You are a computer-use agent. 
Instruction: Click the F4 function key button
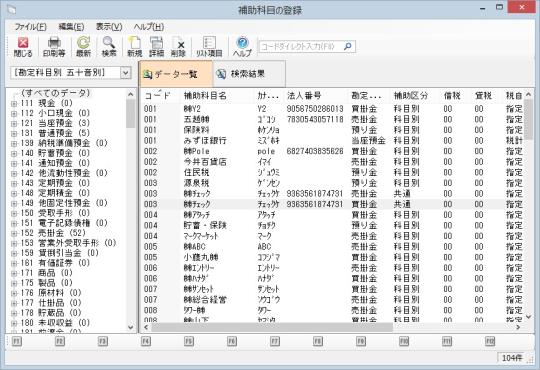[x=146, y=341]
